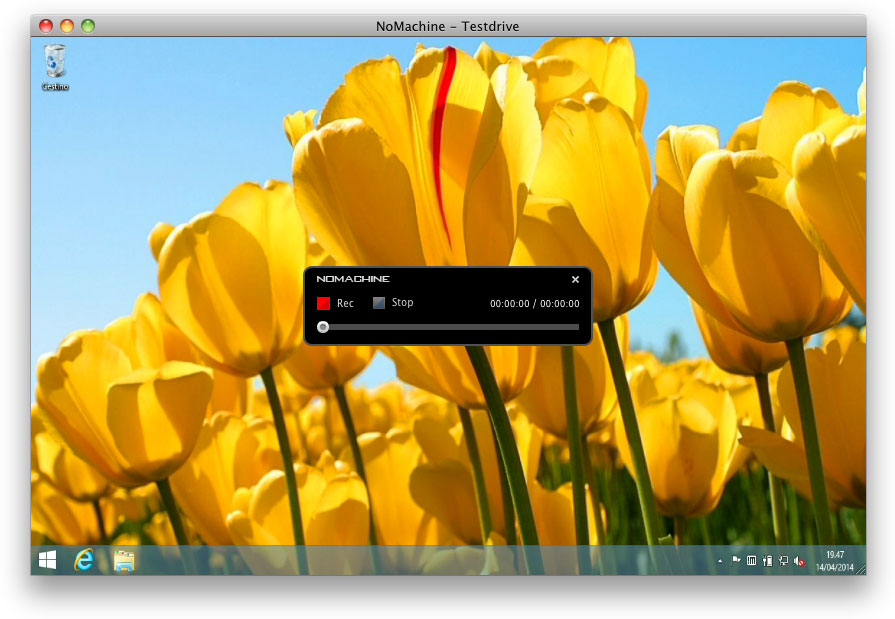
Task: Open the Action Center flag icon
Action: (x=736, y=561)
